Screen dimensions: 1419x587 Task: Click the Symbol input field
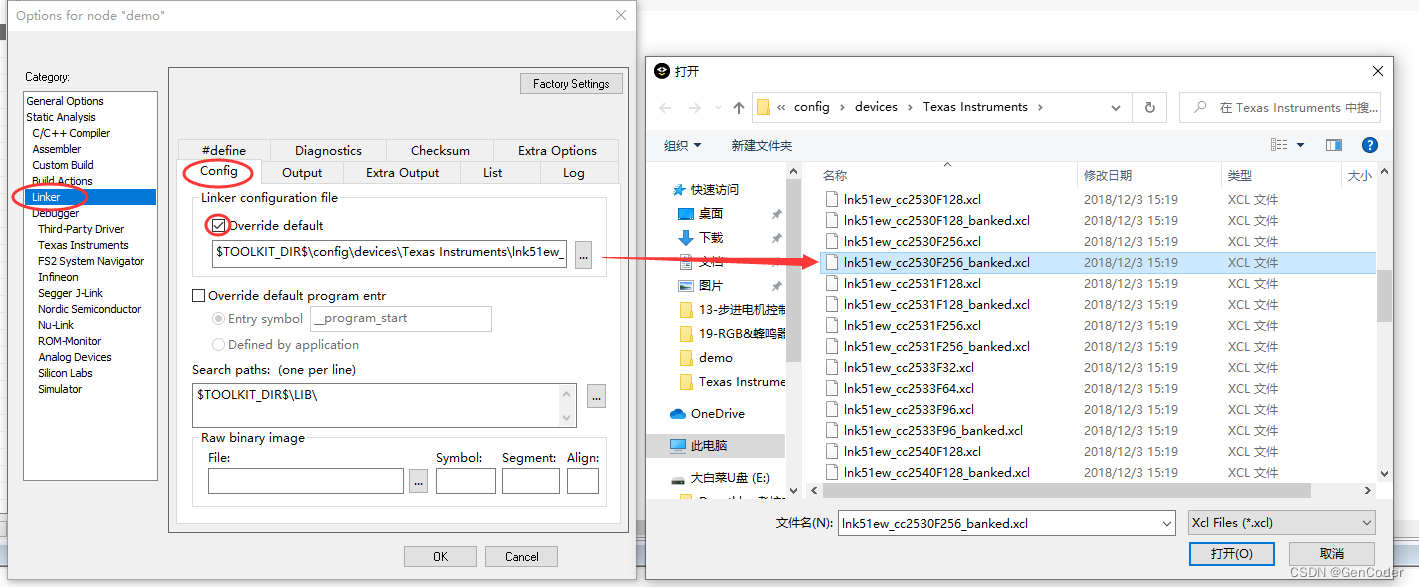point(465,481)
